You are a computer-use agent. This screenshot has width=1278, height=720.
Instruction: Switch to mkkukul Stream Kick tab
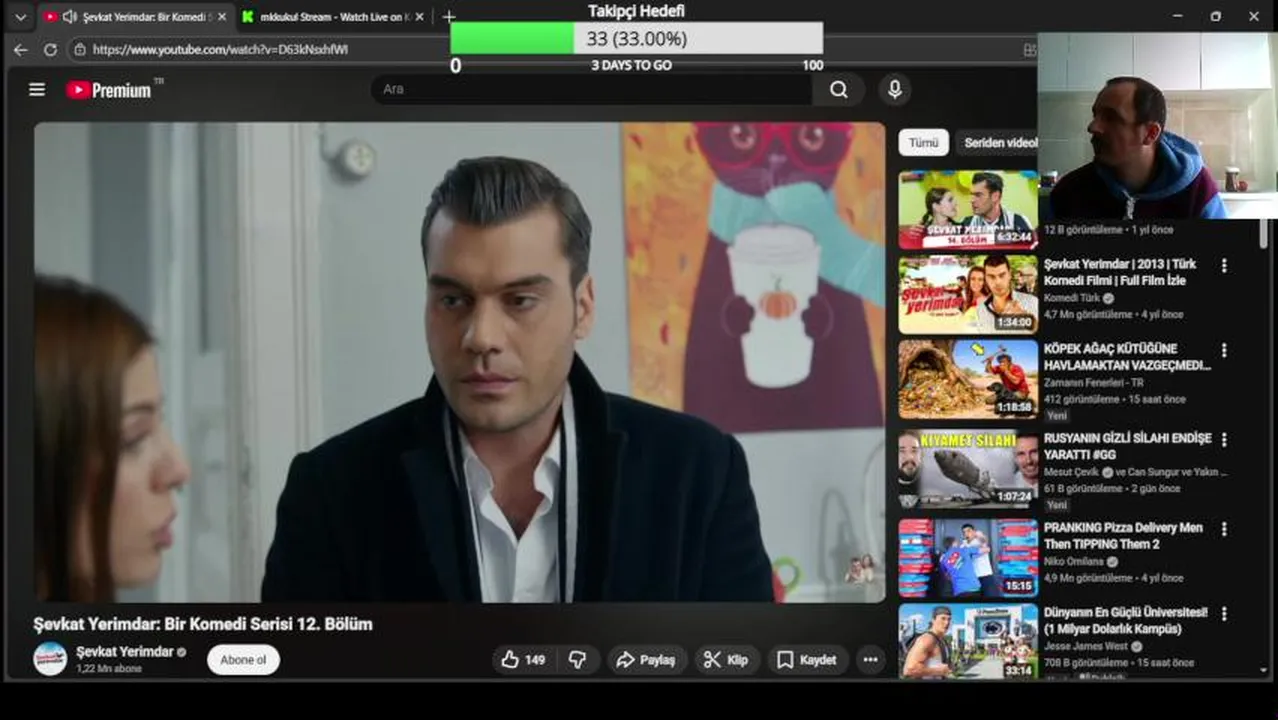coord(334,17)
